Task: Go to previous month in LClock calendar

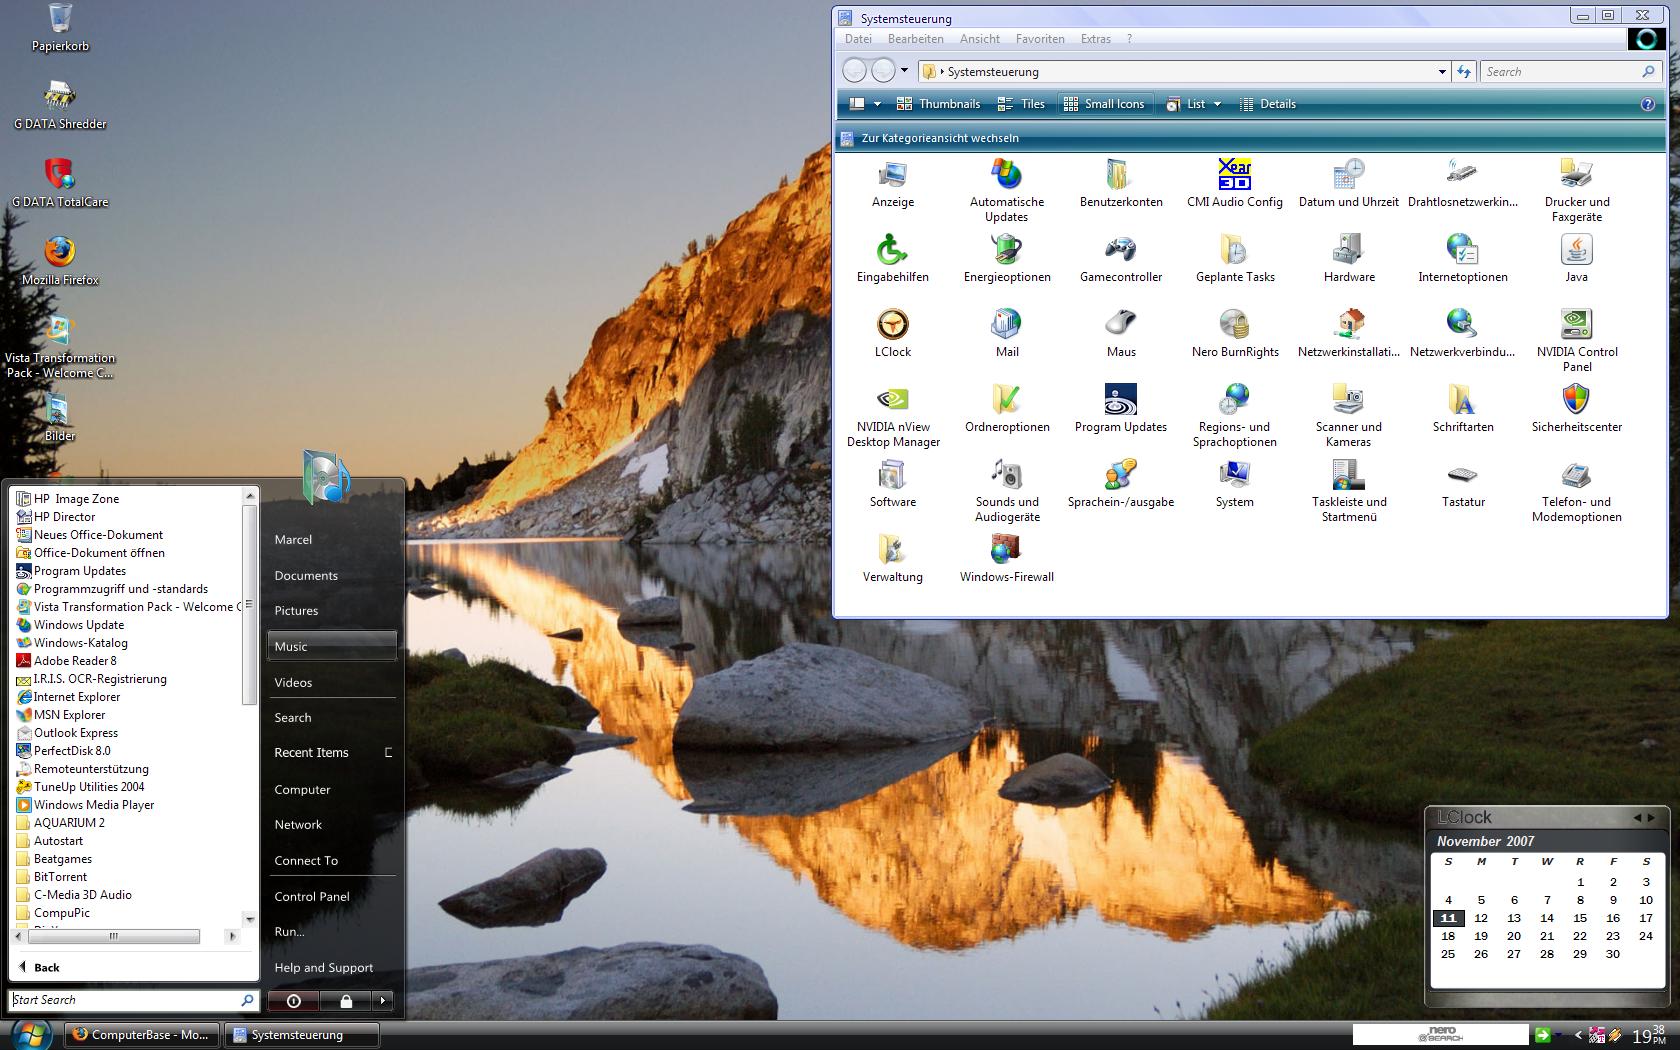Action: click(x=1637, y=818)
